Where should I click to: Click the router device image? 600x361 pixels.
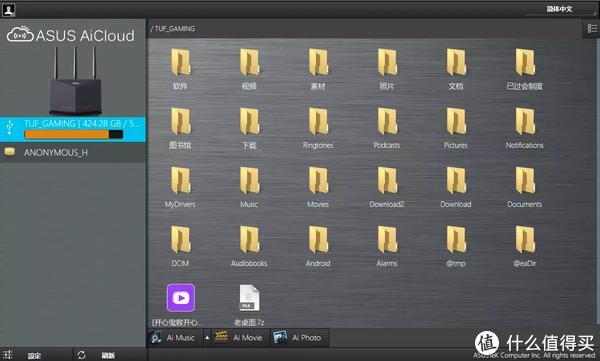tap(75, 81)
